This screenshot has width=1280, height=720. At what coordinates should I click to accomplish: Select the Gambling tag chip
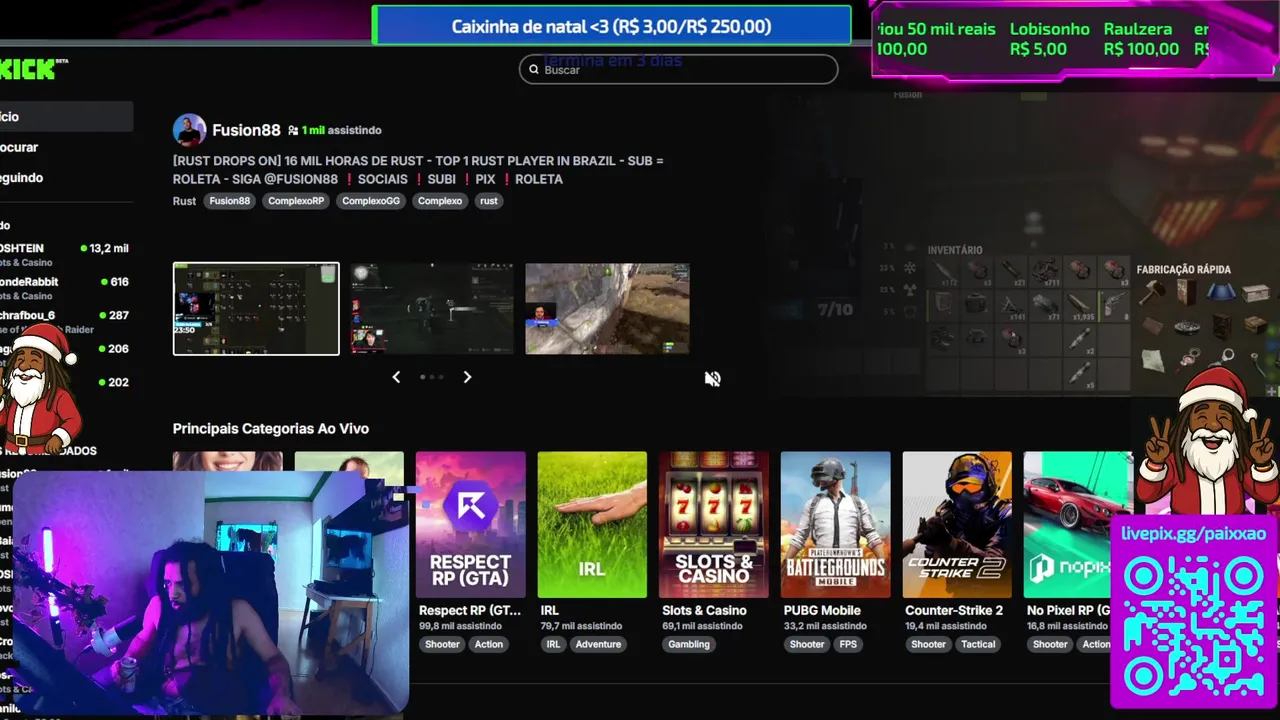tap(689, 644)
